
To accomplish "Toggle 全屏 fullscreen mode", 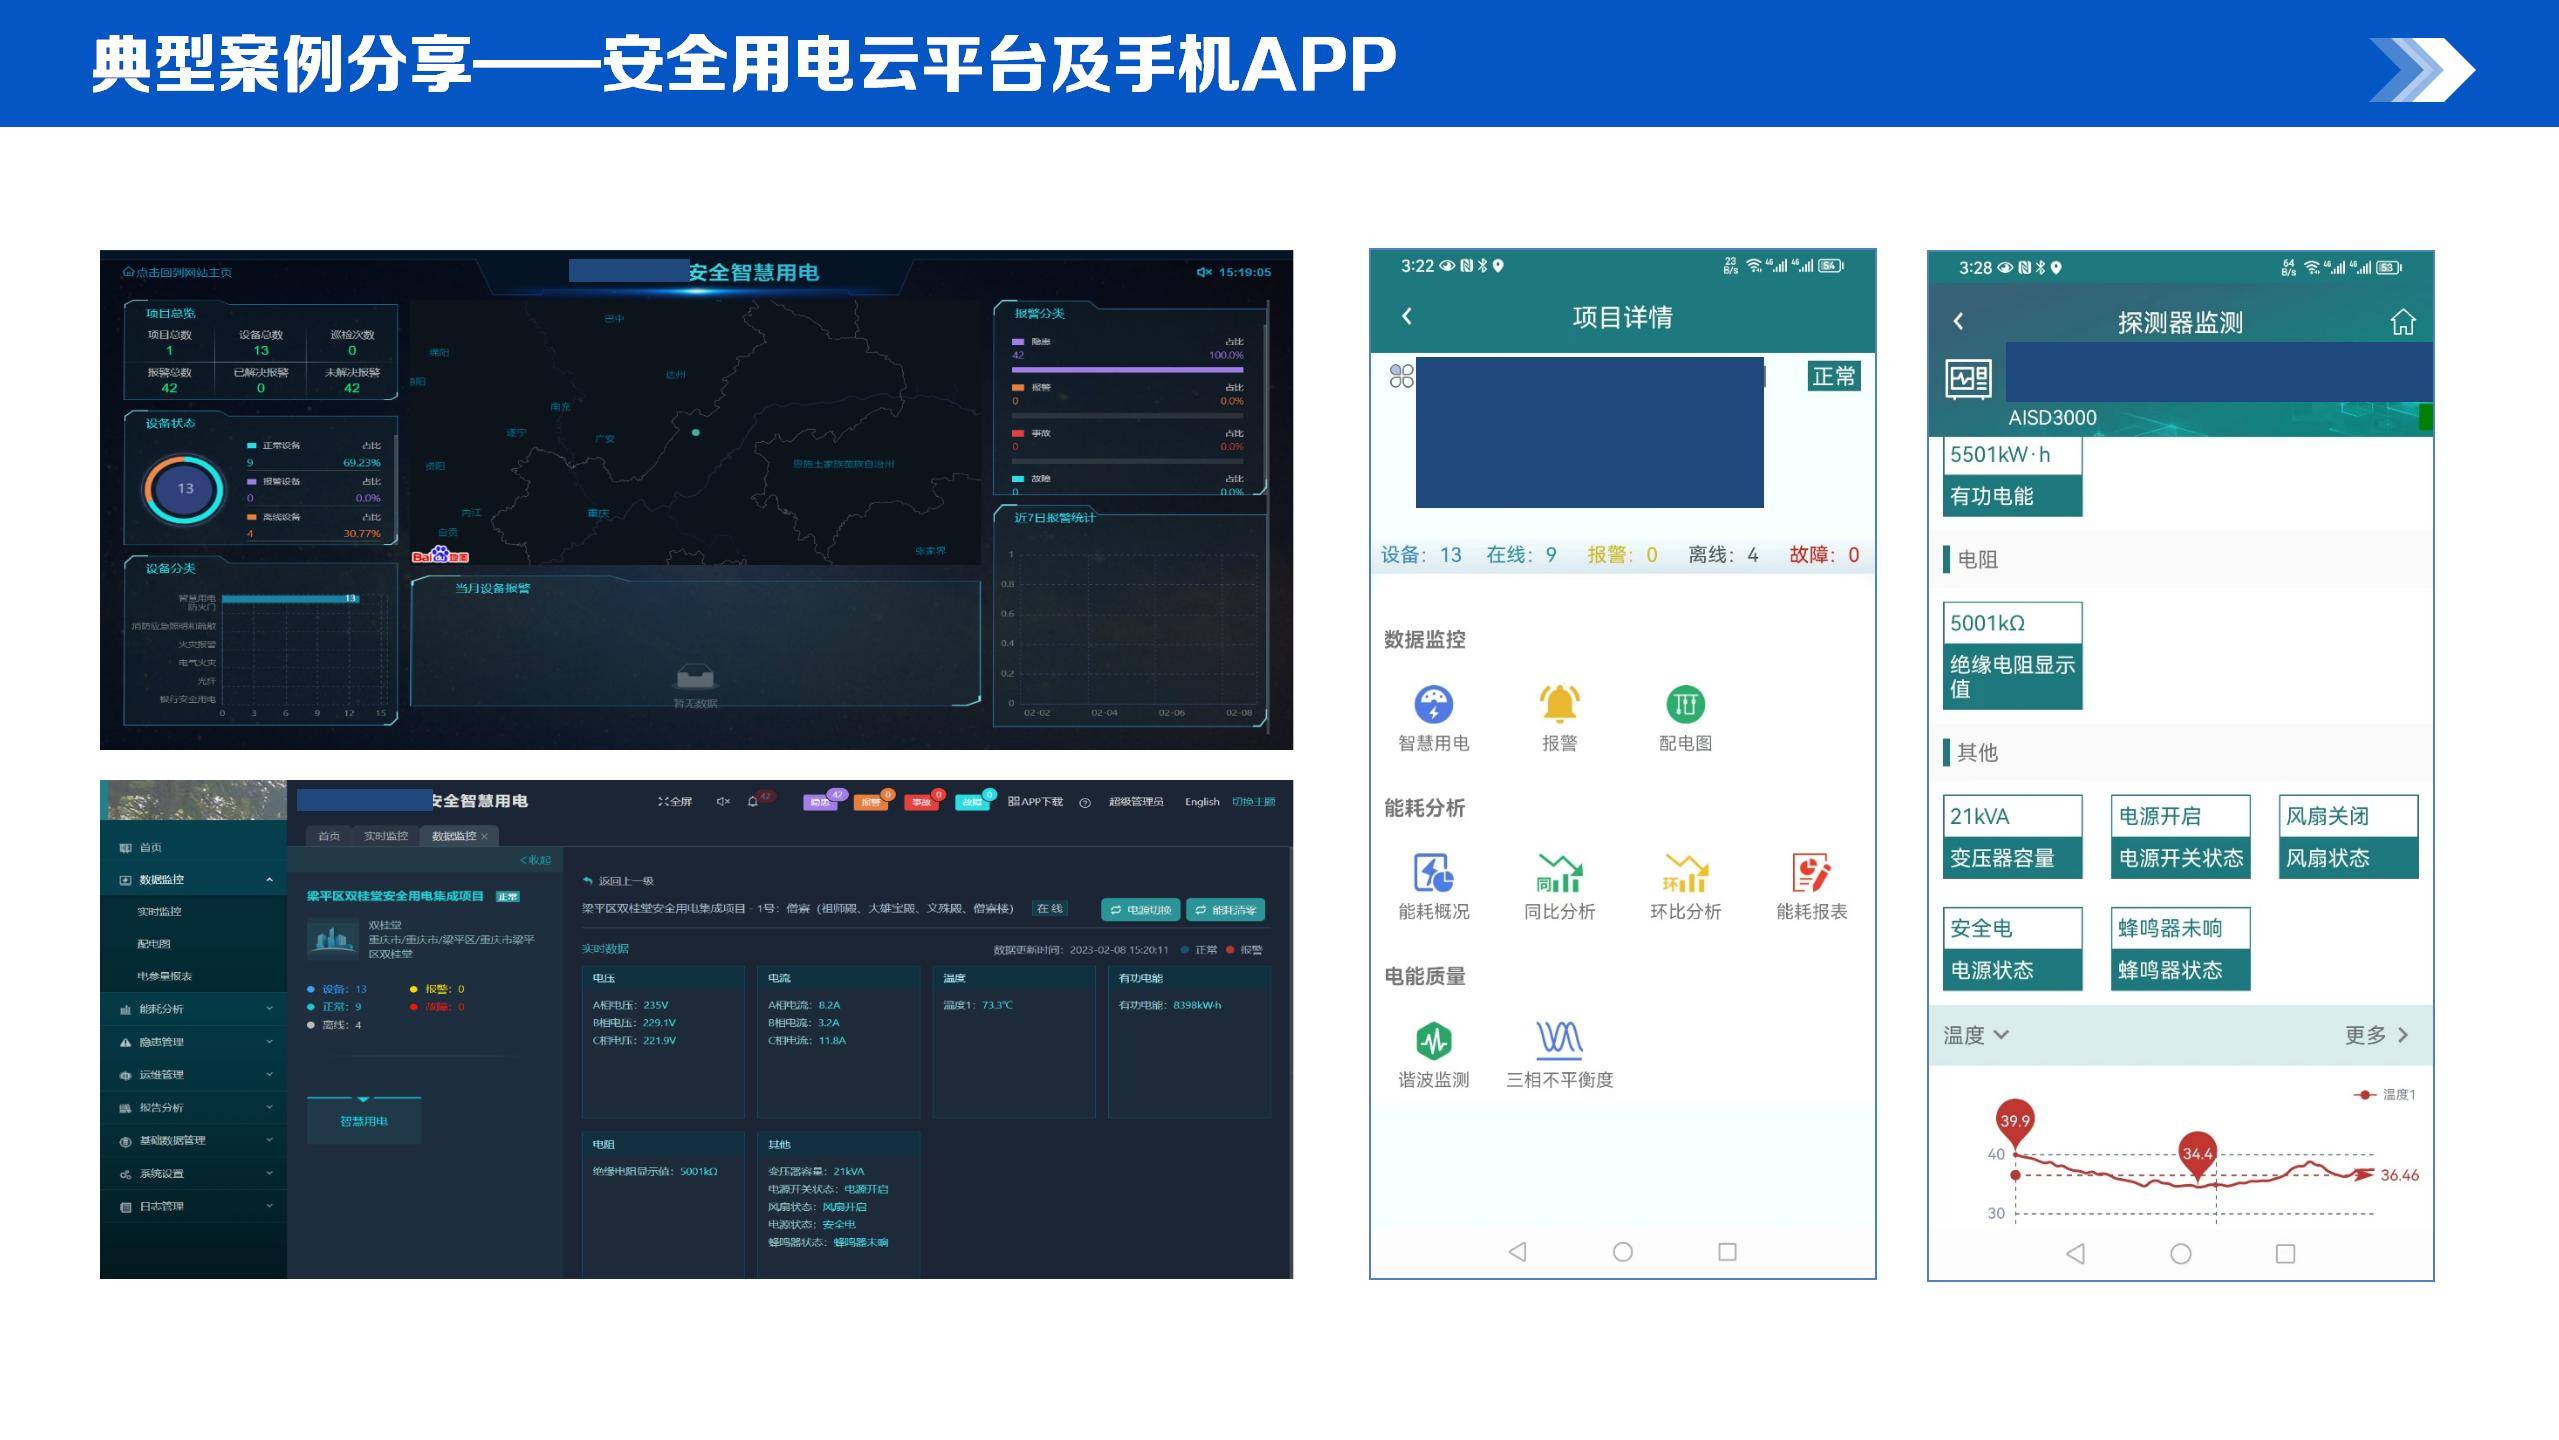I will pos(675,802).
